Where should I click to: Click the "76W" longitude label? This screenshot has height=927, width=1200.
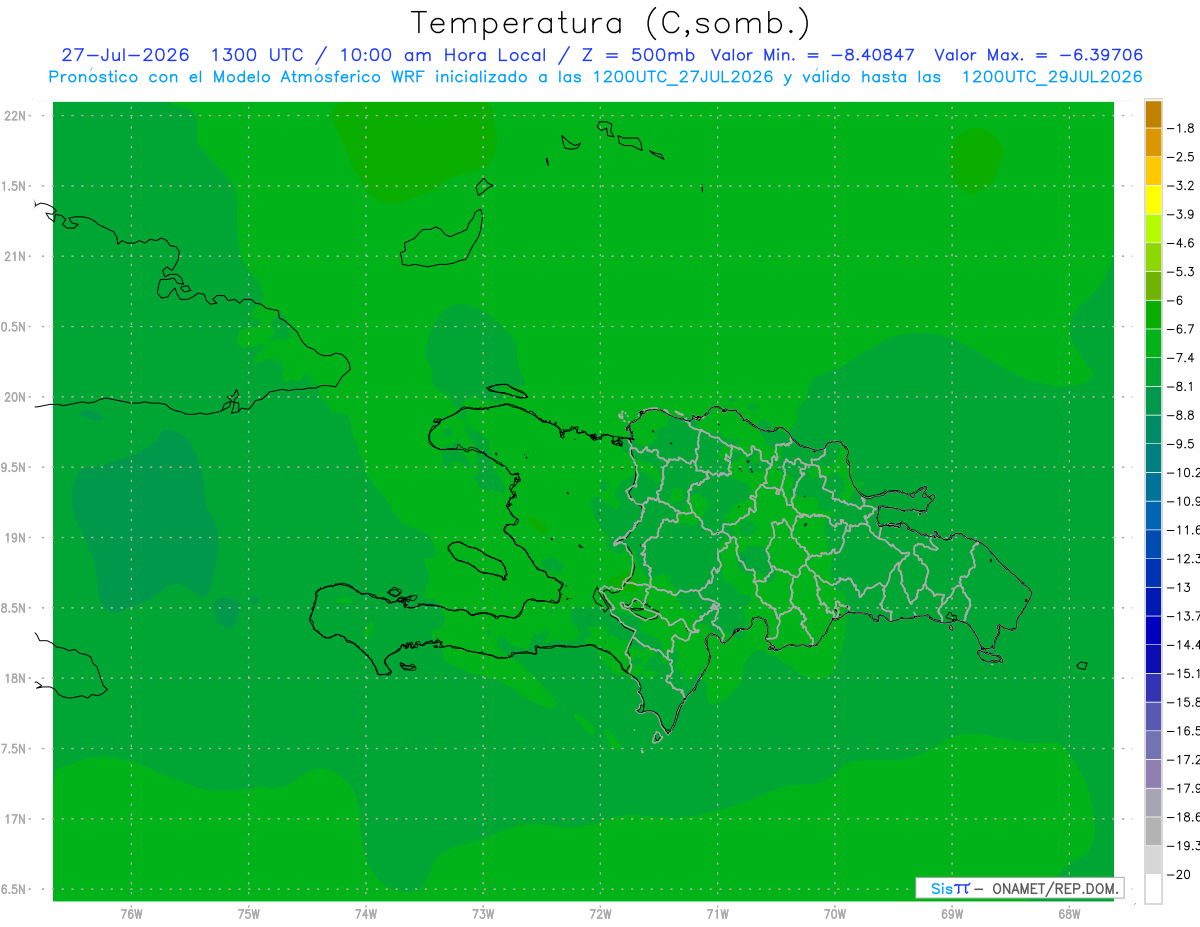pyautogui.click(x=131, y=914)
